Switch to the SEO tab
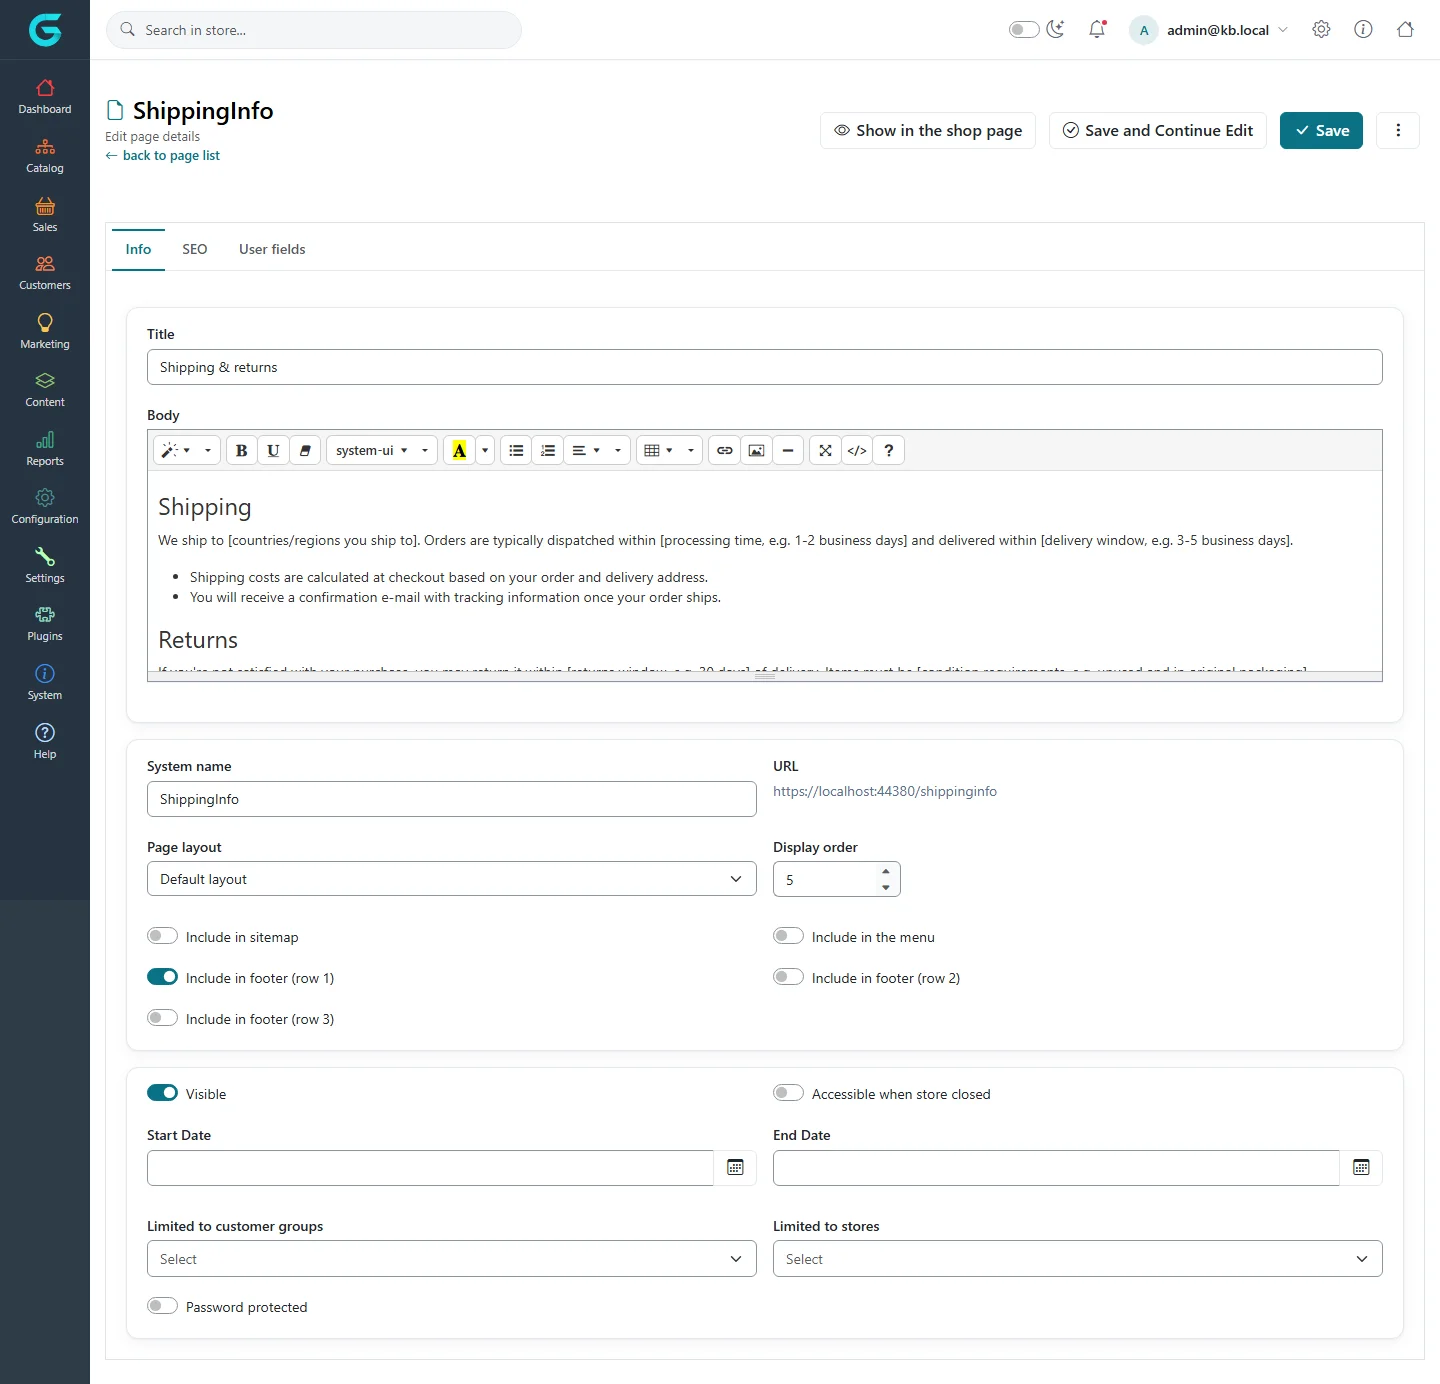This screenshot has height=1384, width=1440. pyautogui.click(x=195, y=249)
